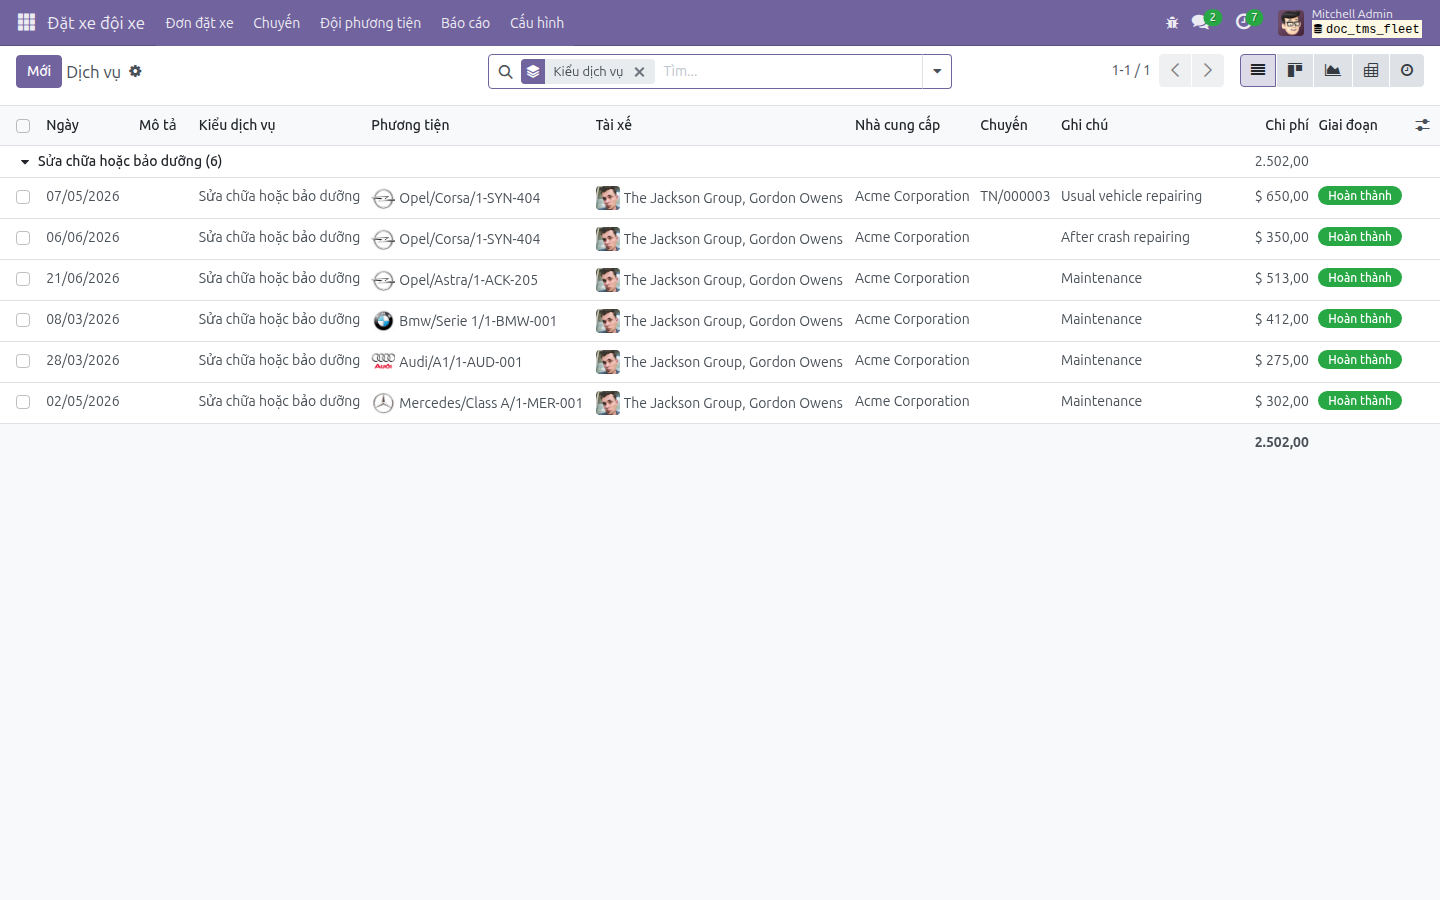1440x900 pixels.
Task: Open the activities clock icon
Action: click(1244, 22)
